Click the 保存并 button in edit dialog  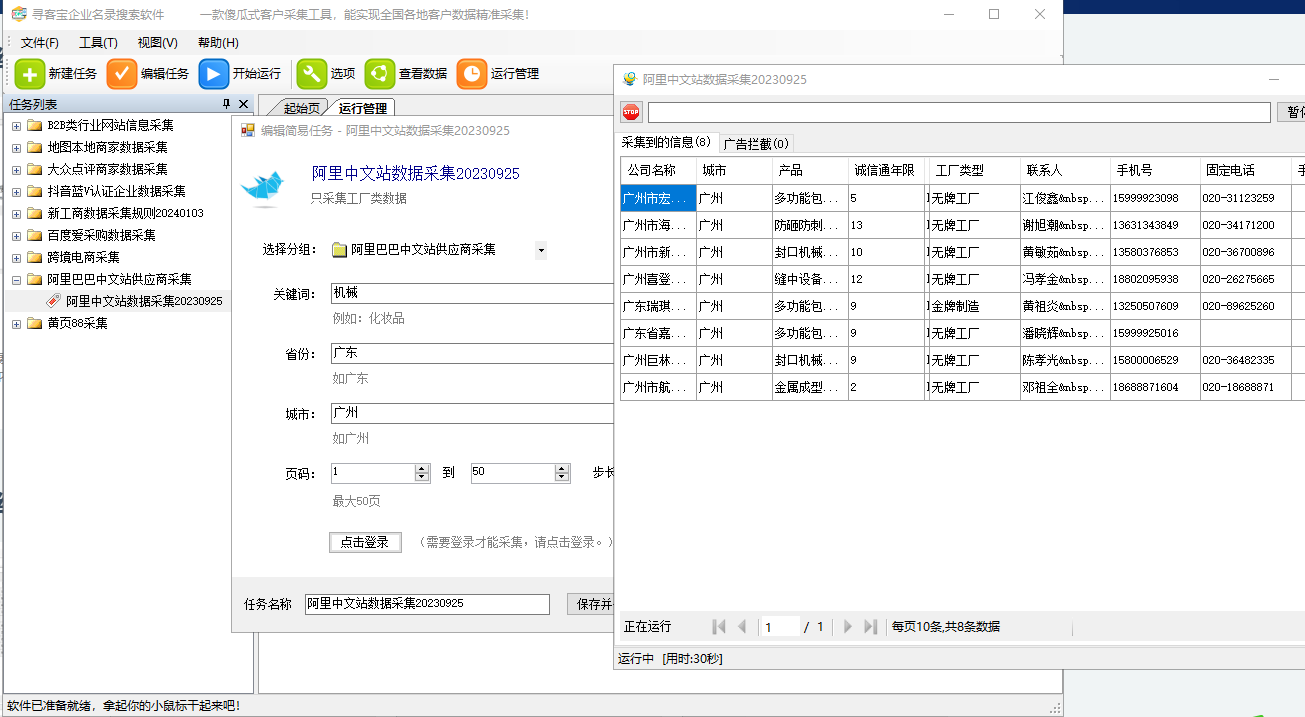590,604
